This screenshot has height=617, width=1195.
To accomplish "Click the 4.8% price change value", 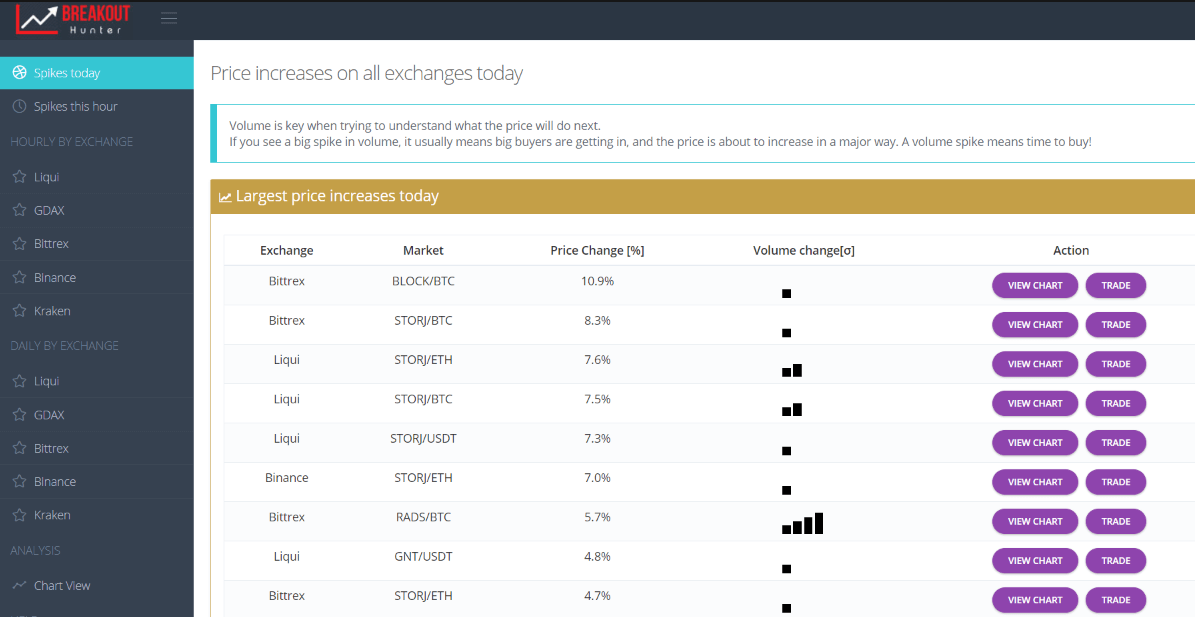I will [598, 557].
